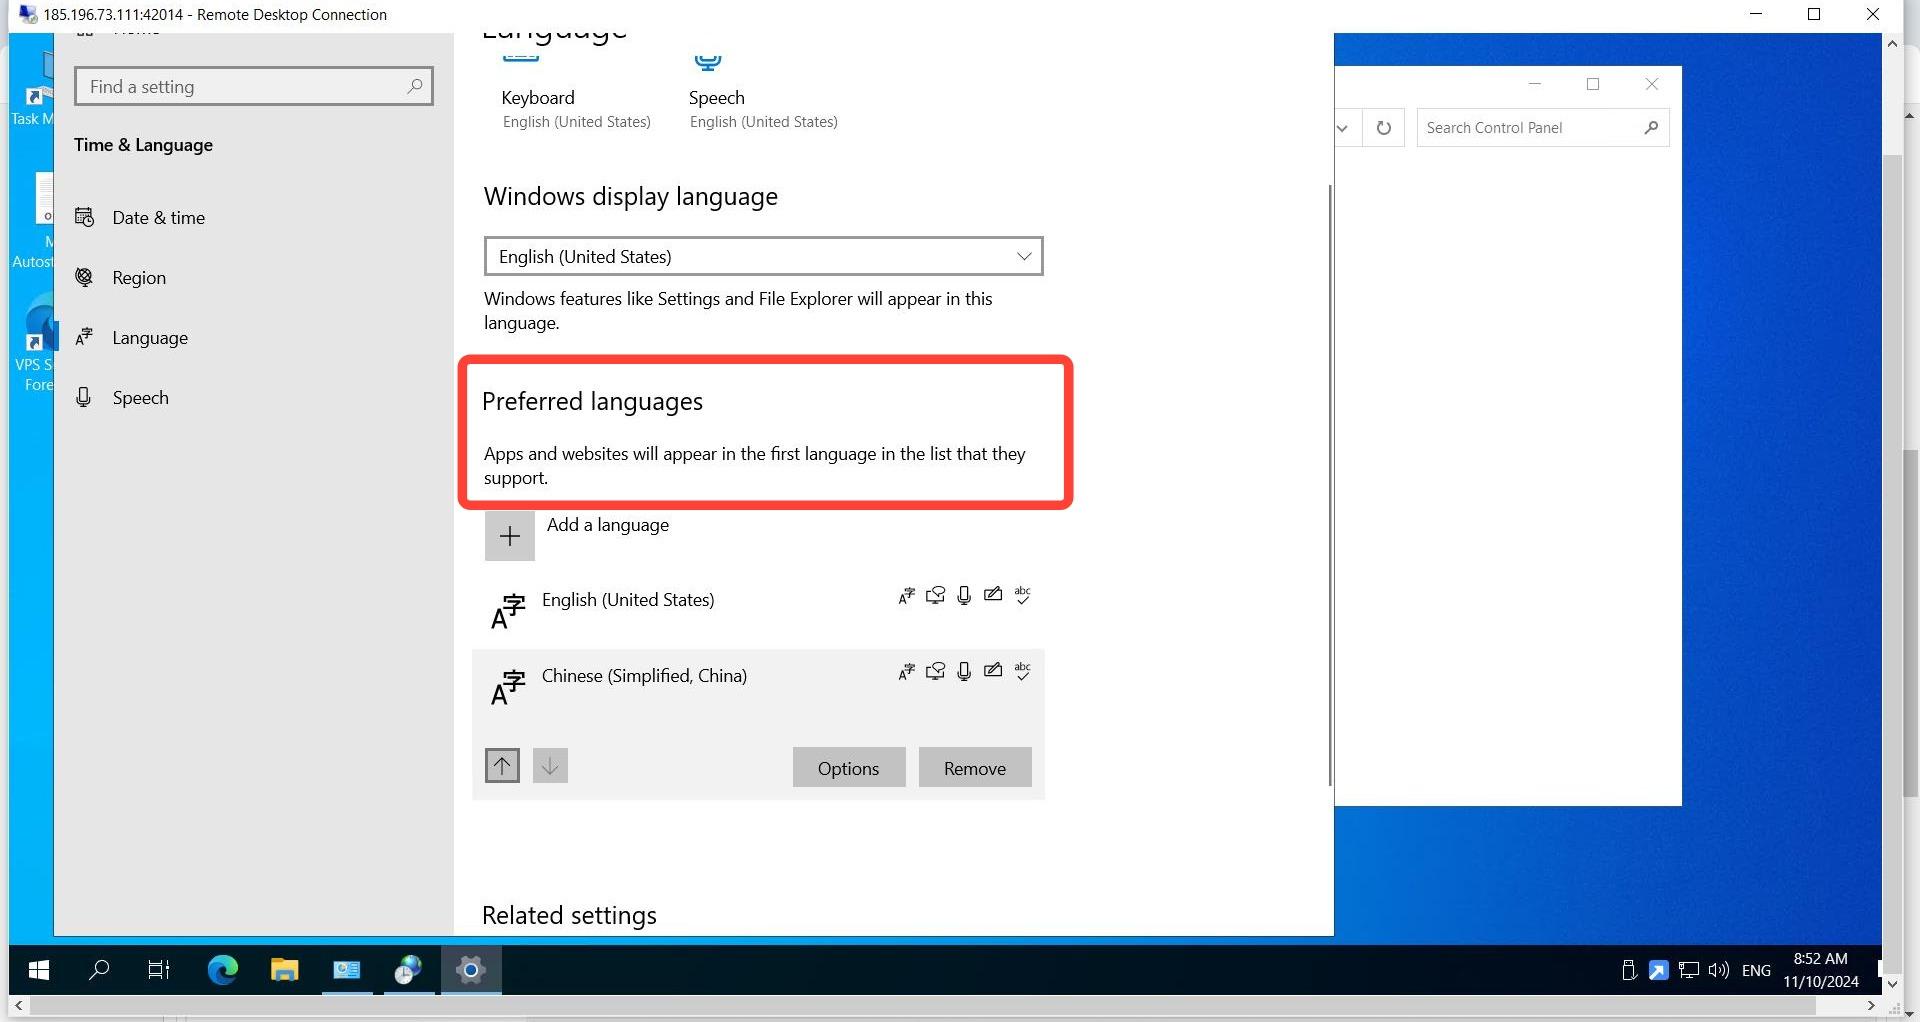1920x1022 pixels.
Task: Click the plus icon to add language
Action: point(510,536)
